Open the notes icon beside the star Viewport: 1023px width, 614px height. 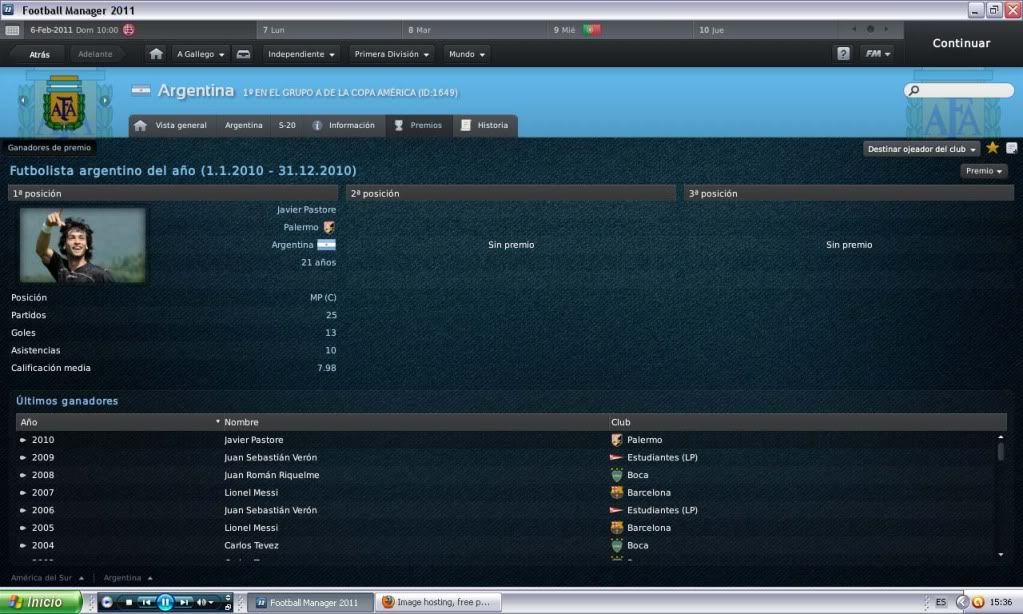1011,148
